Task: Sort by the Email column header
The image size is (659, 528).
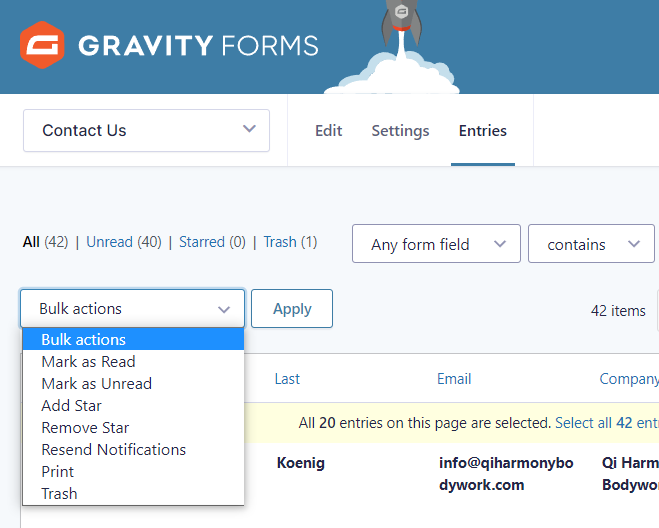Action: click(454, 379)
